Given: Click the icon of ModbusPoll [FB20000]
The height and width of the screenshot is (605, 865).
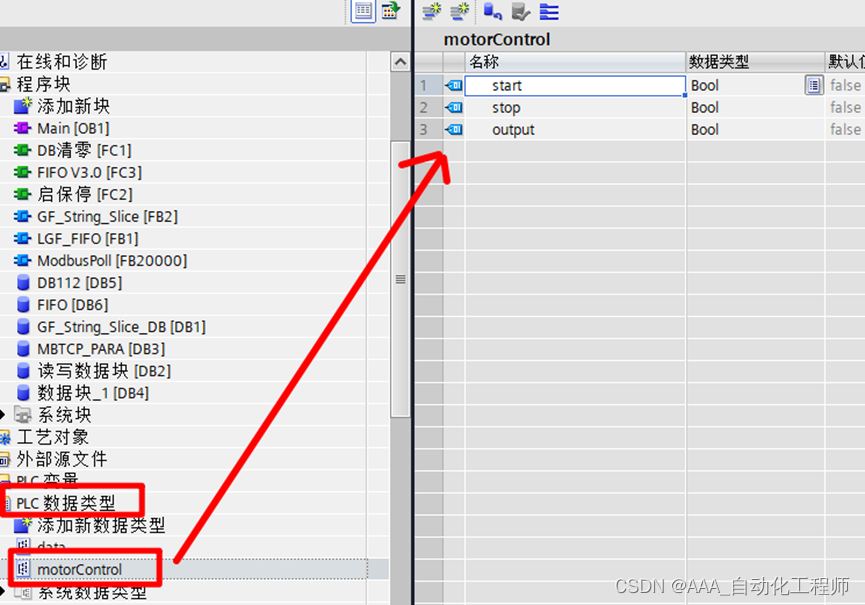Looking at the screenshot, I should [x=22, y=260].
